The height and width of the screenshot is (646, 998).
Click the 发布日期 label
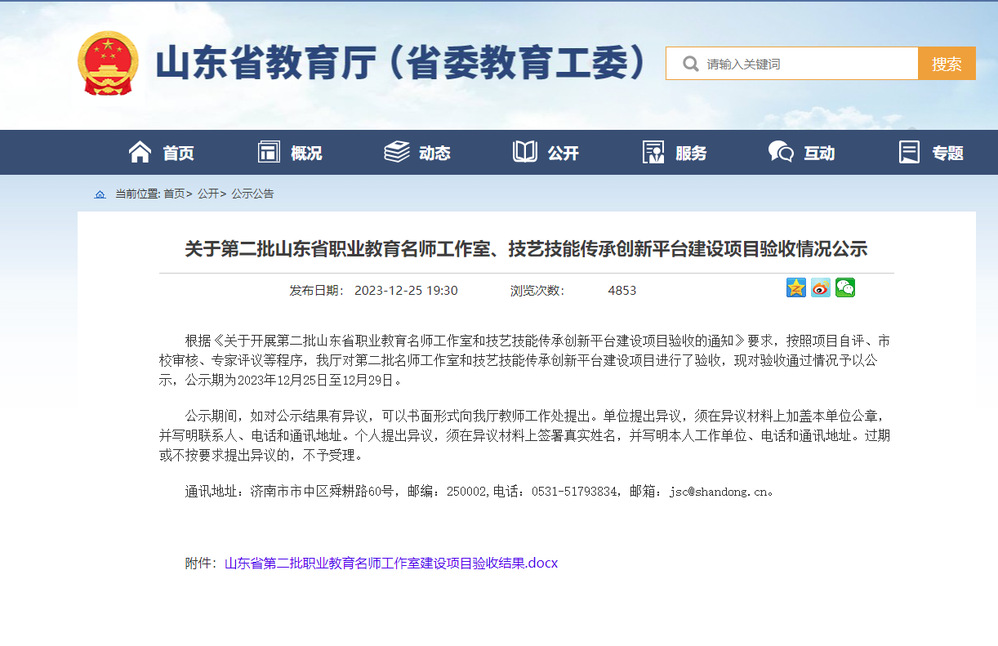pos(316,291)
